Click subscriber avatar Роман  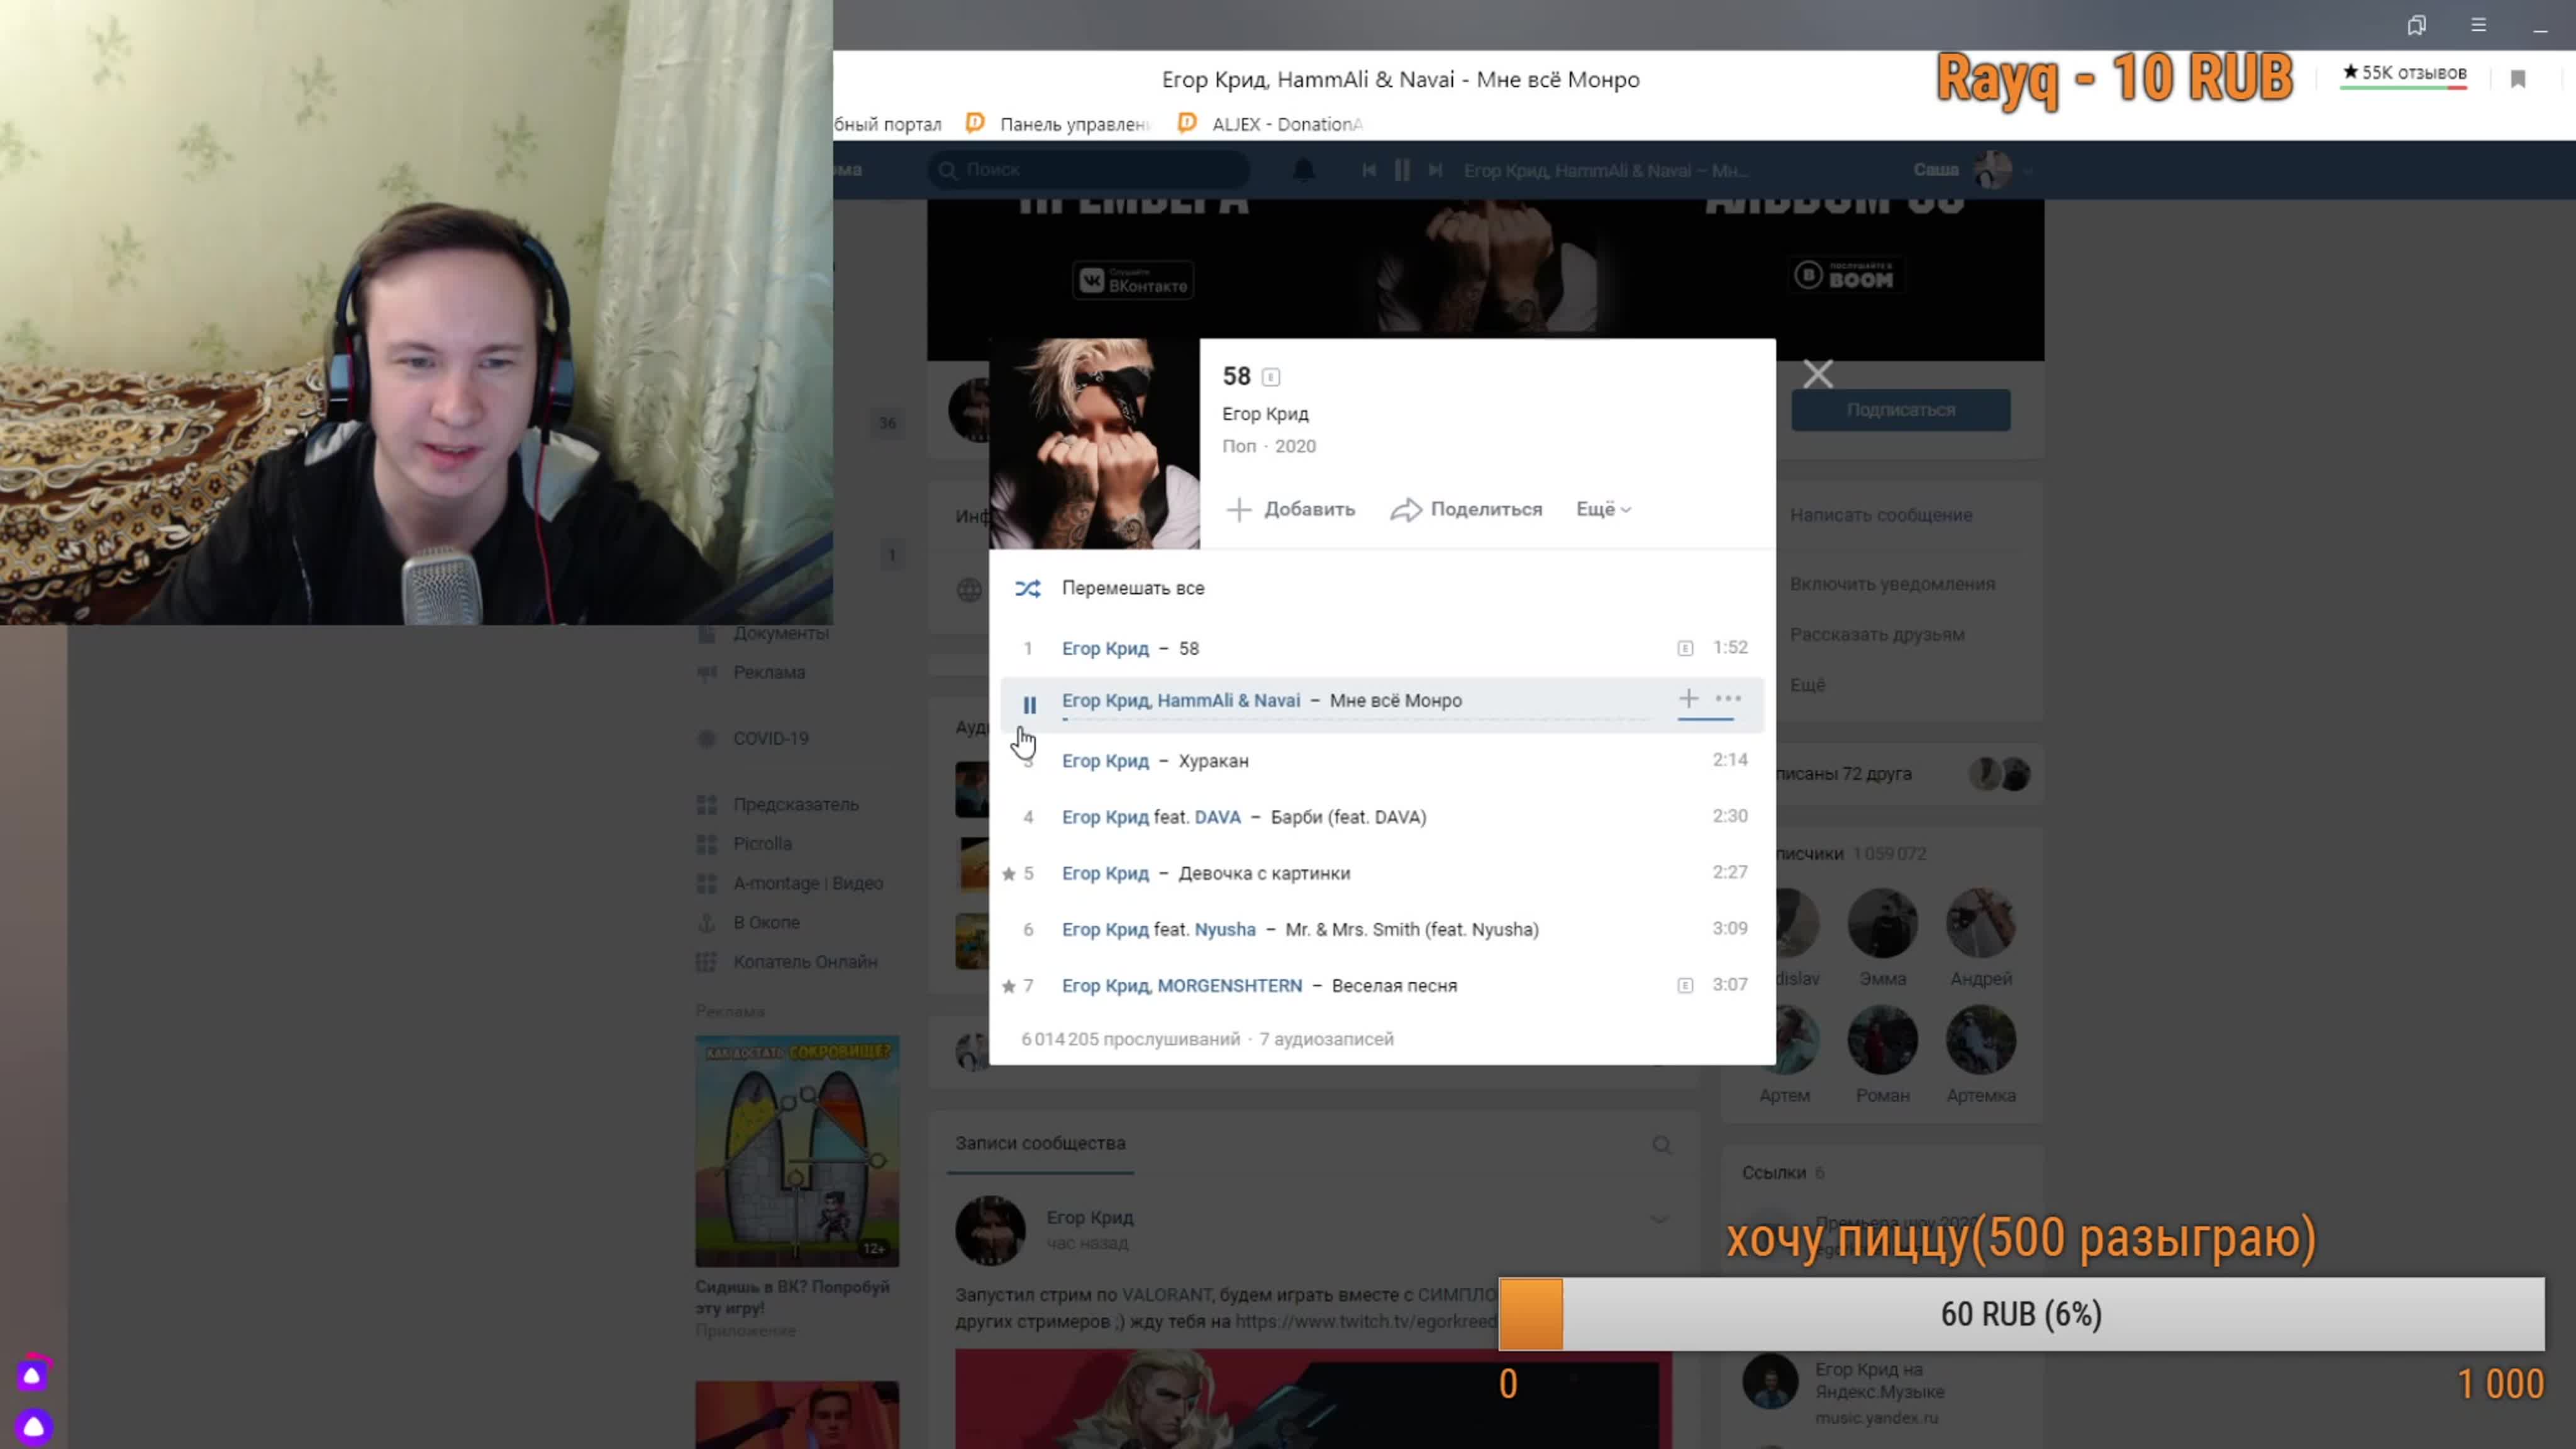[1882, 1040]
